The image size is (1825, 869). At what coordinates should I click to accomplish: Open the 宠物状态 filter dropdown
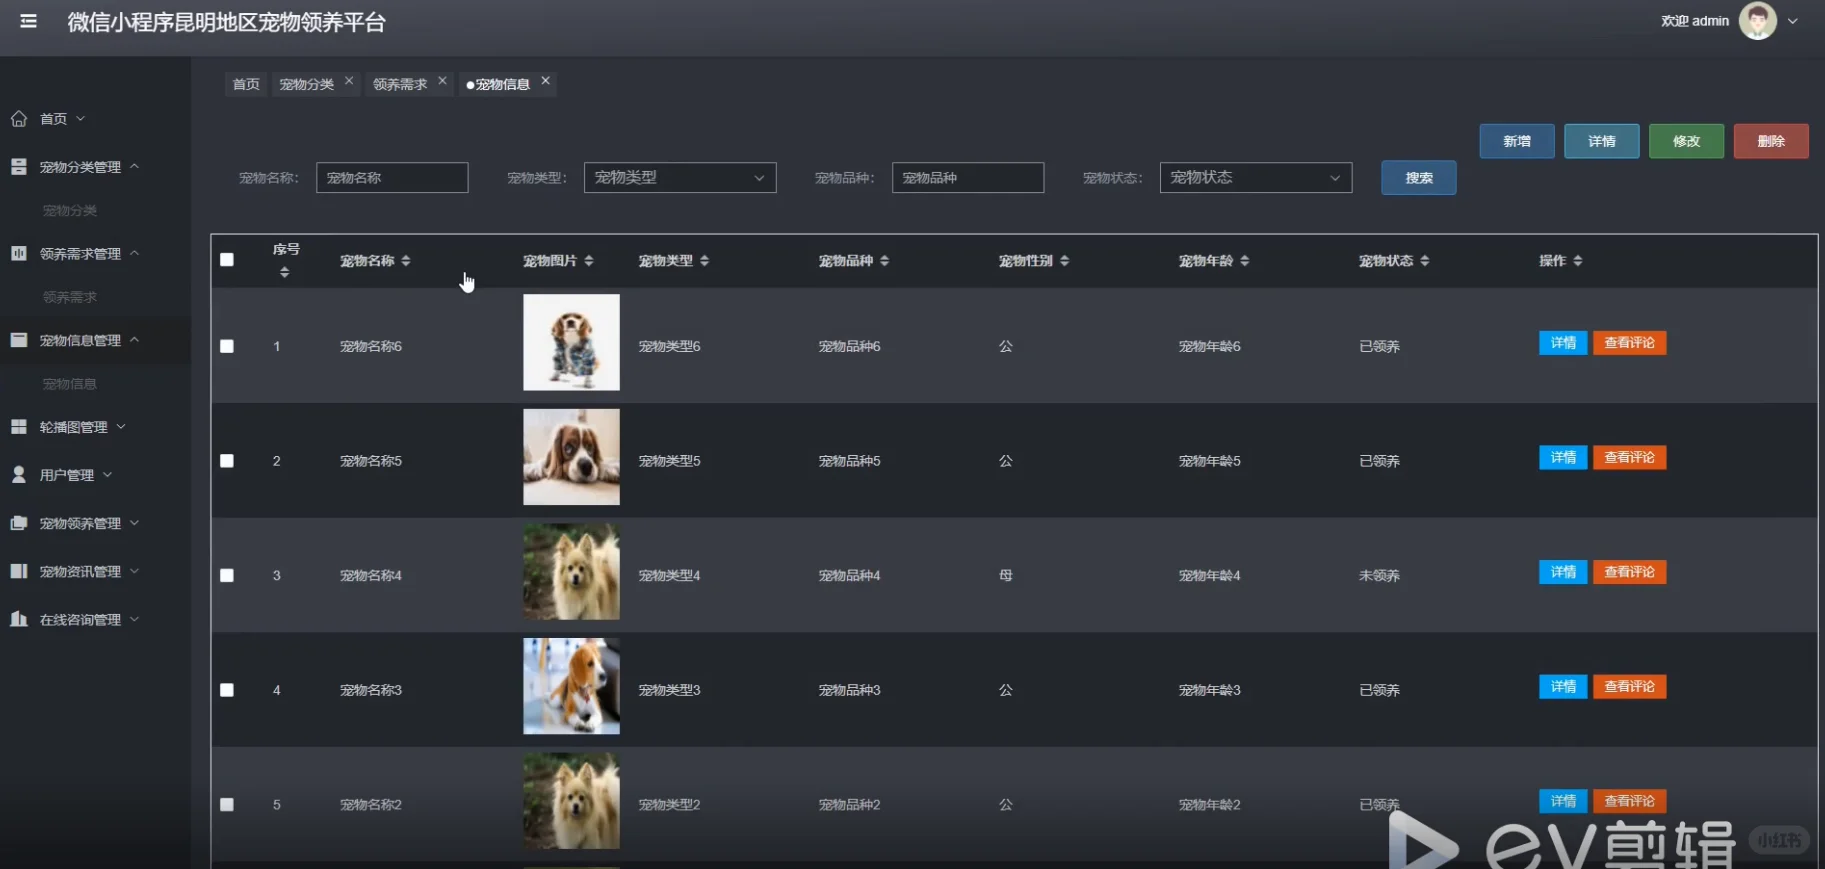(1256, 178)
